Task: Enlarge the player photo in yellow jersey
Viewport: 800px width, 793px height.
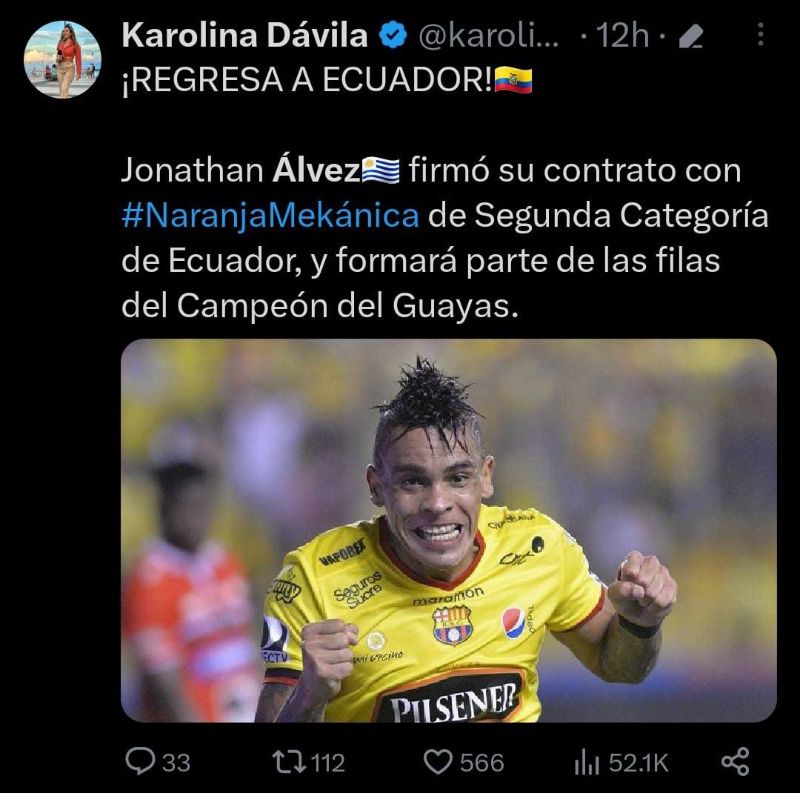Action: pos(449,531)
